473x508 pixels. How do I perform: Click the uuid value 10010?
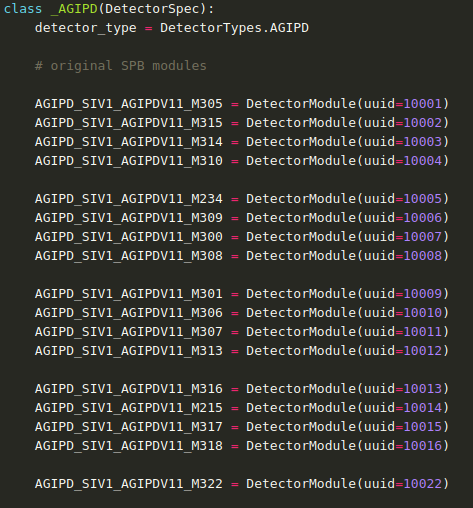423,313
